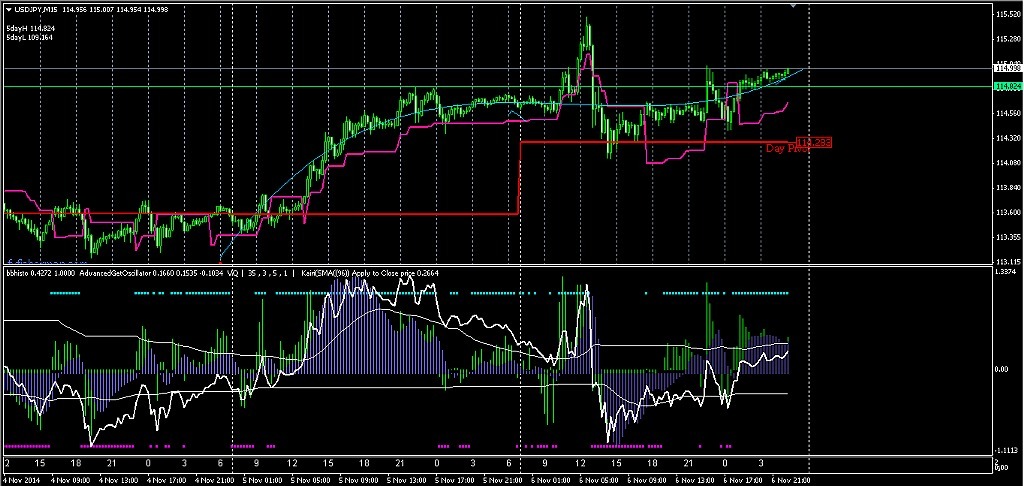Click the current price tag 114.998
Screen dimensions: 1024x486
tap(1006, 68)
